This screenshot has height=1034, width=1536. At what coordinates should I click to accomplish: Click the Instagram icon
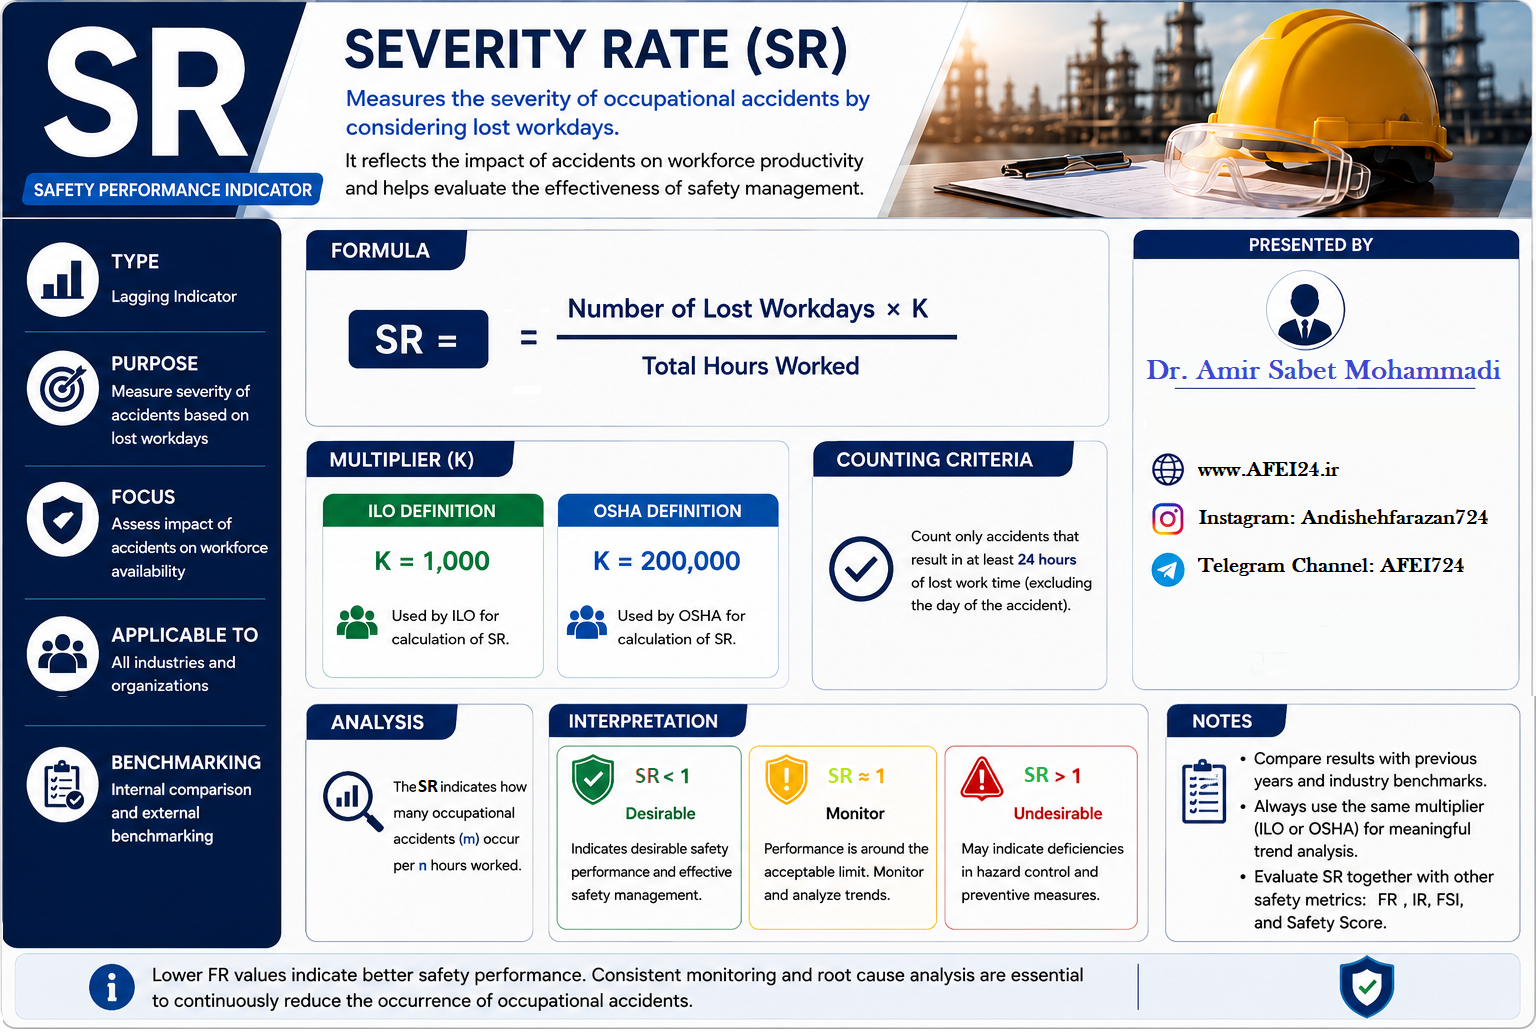tap(1167, 518)
